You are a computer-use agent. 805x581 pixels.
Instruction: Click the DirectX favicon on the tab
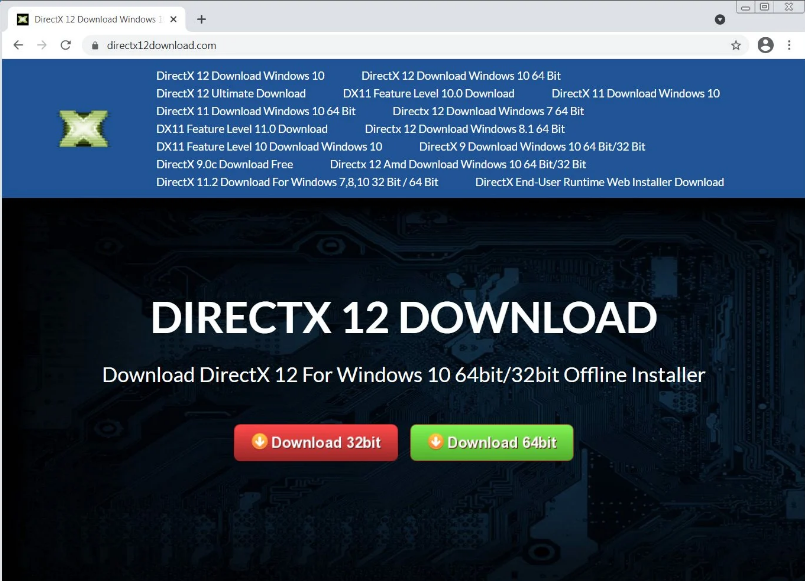pyautogui.click(x=23, y=20)
